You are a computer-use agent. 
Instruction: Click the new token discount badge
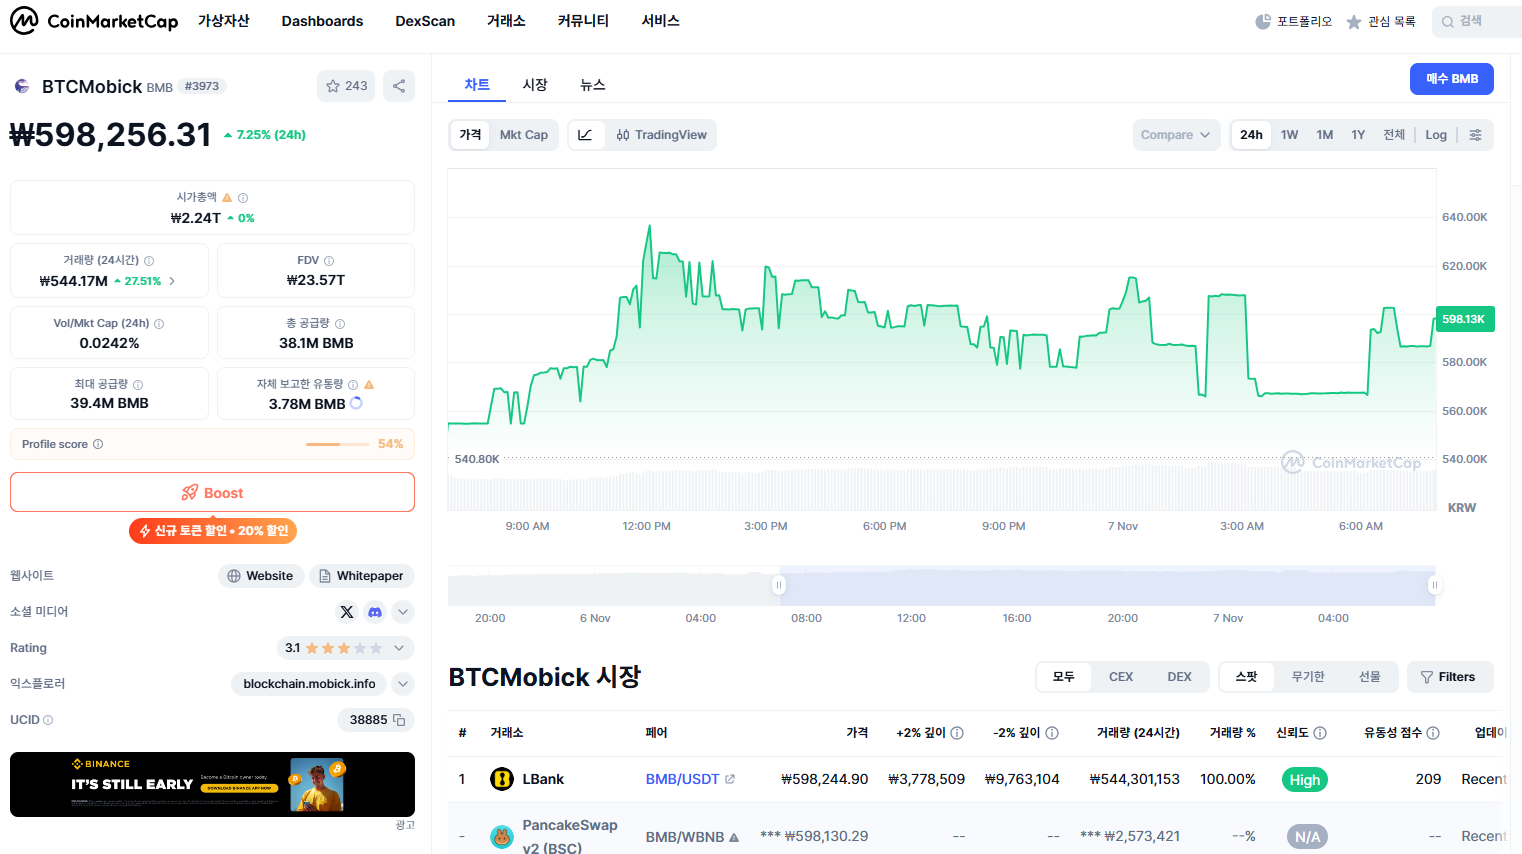(x=212, y=531)
